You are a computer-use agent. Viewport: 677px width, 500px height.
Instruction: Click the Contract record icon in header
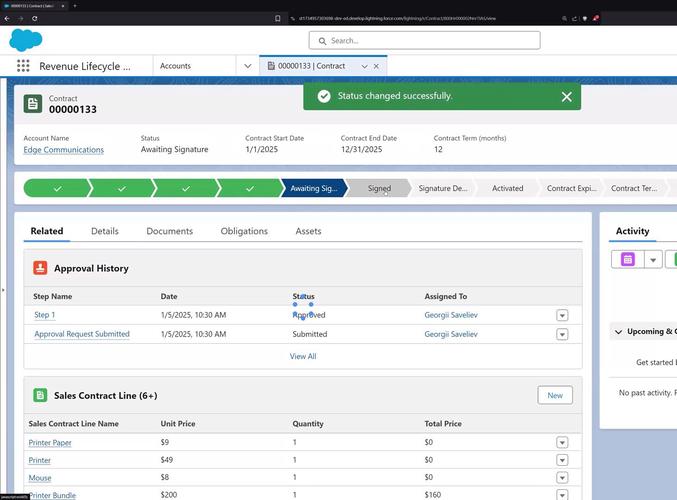pyautogui.click(x=33, y=104)
